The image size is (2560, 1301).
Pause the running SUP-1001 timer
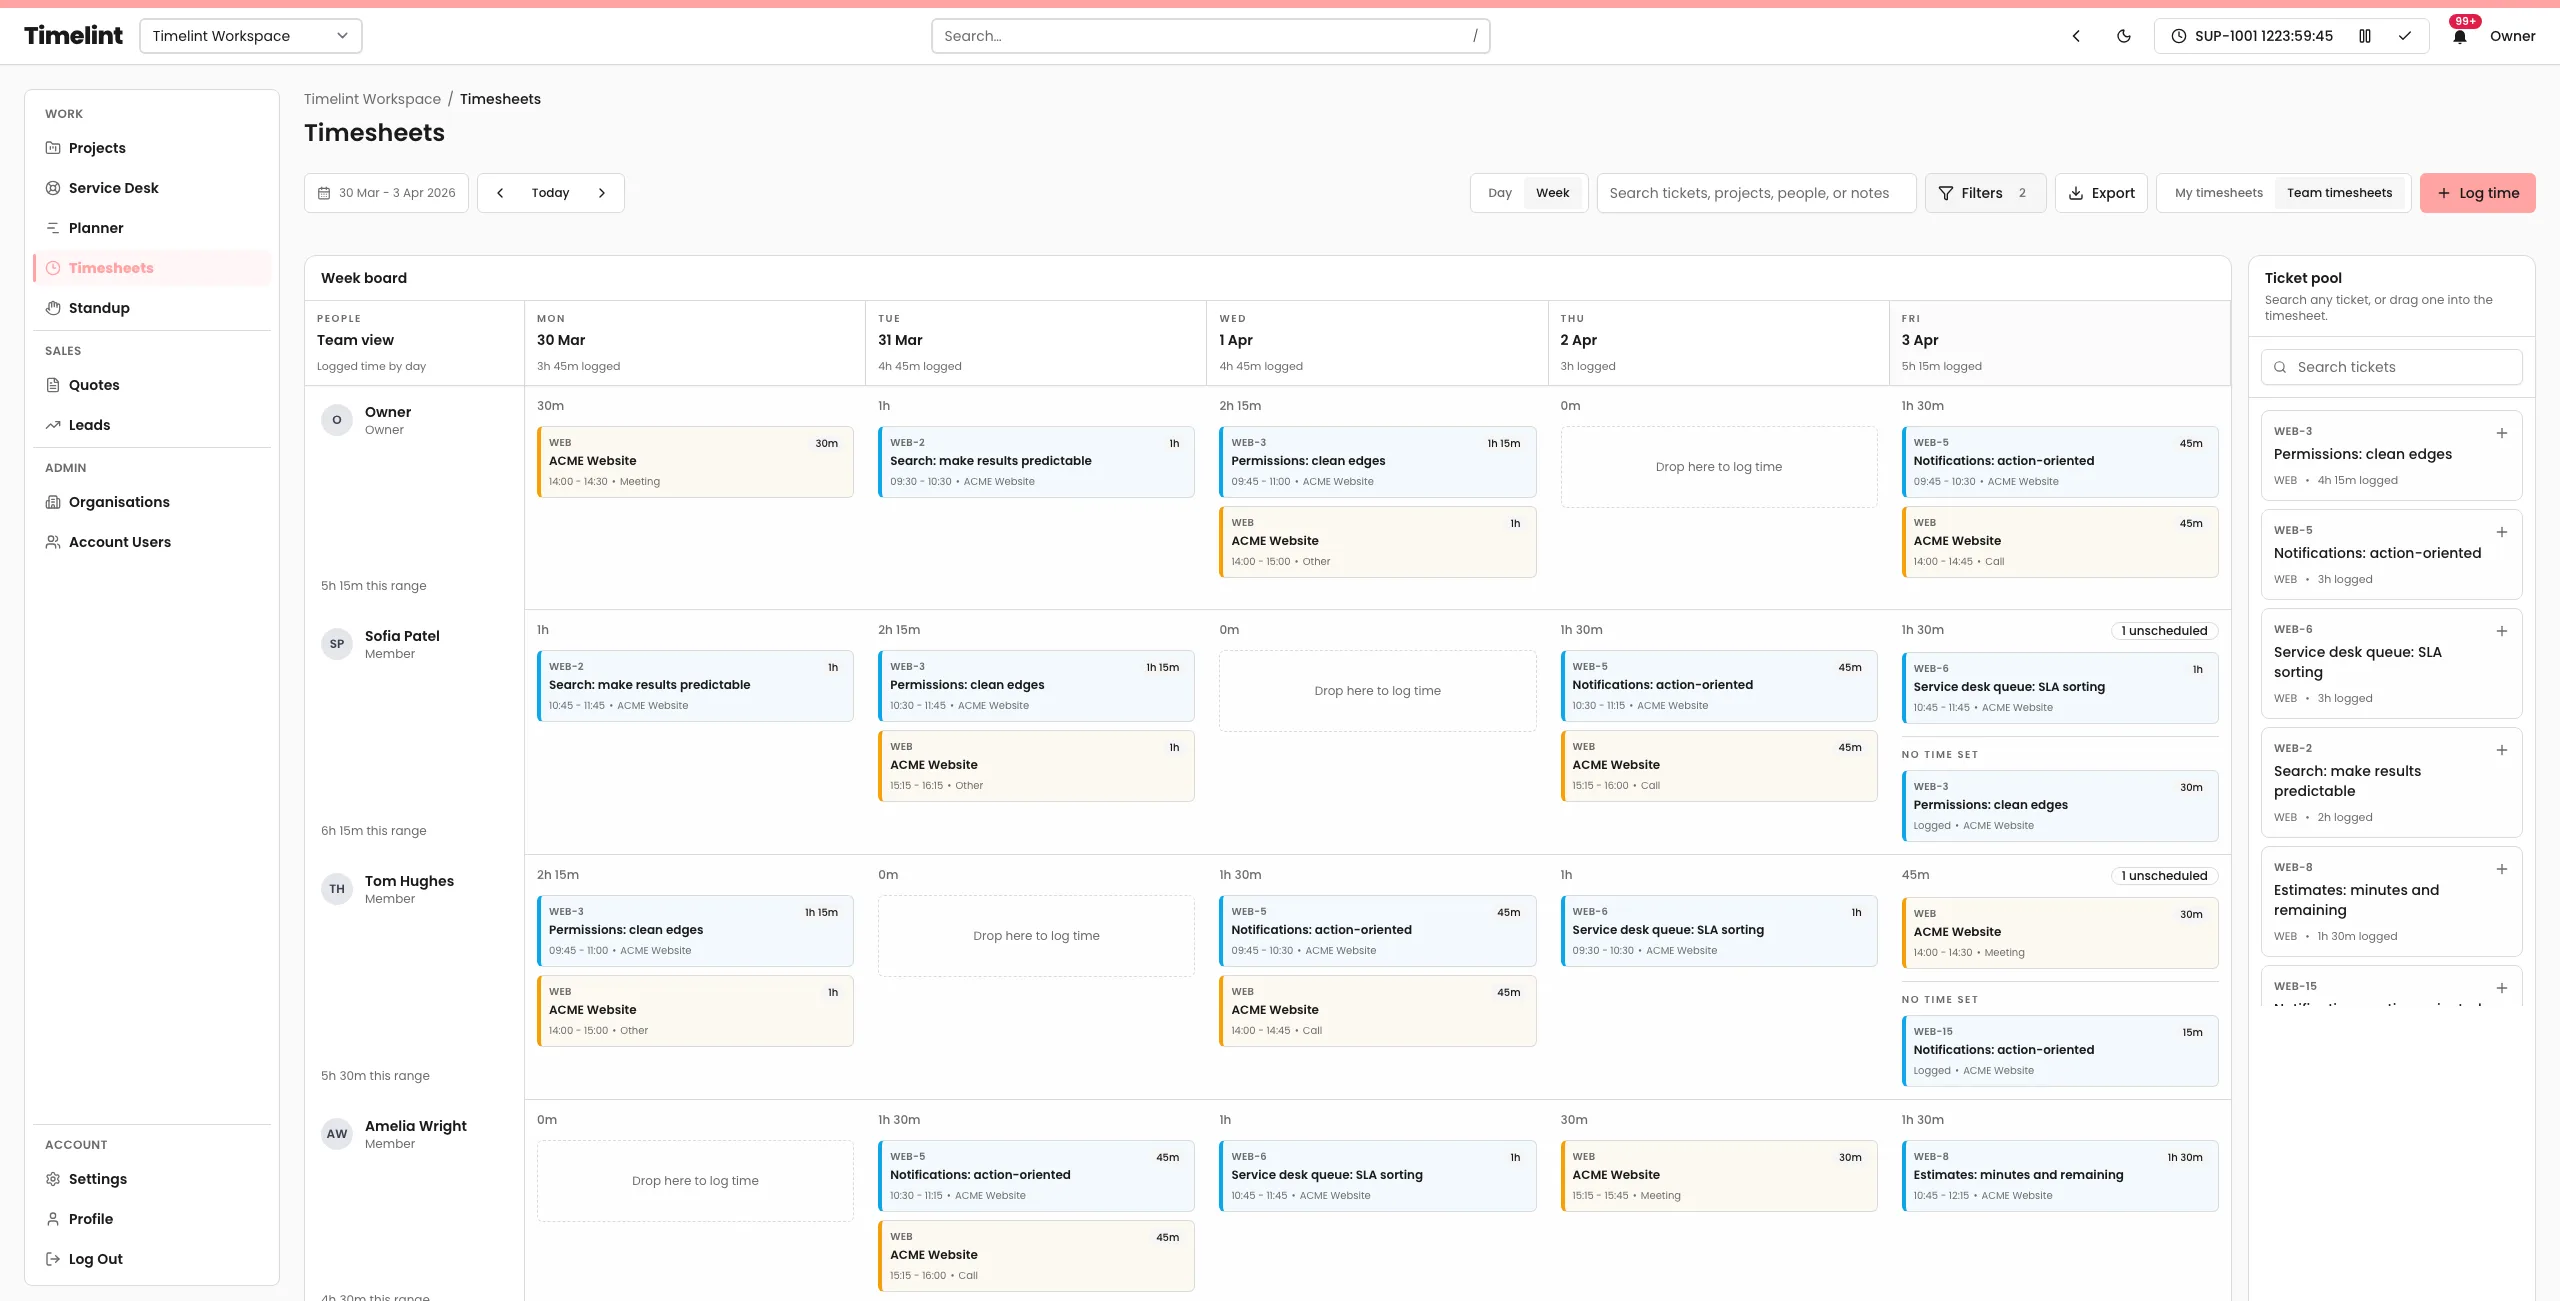pos(2365,36)
